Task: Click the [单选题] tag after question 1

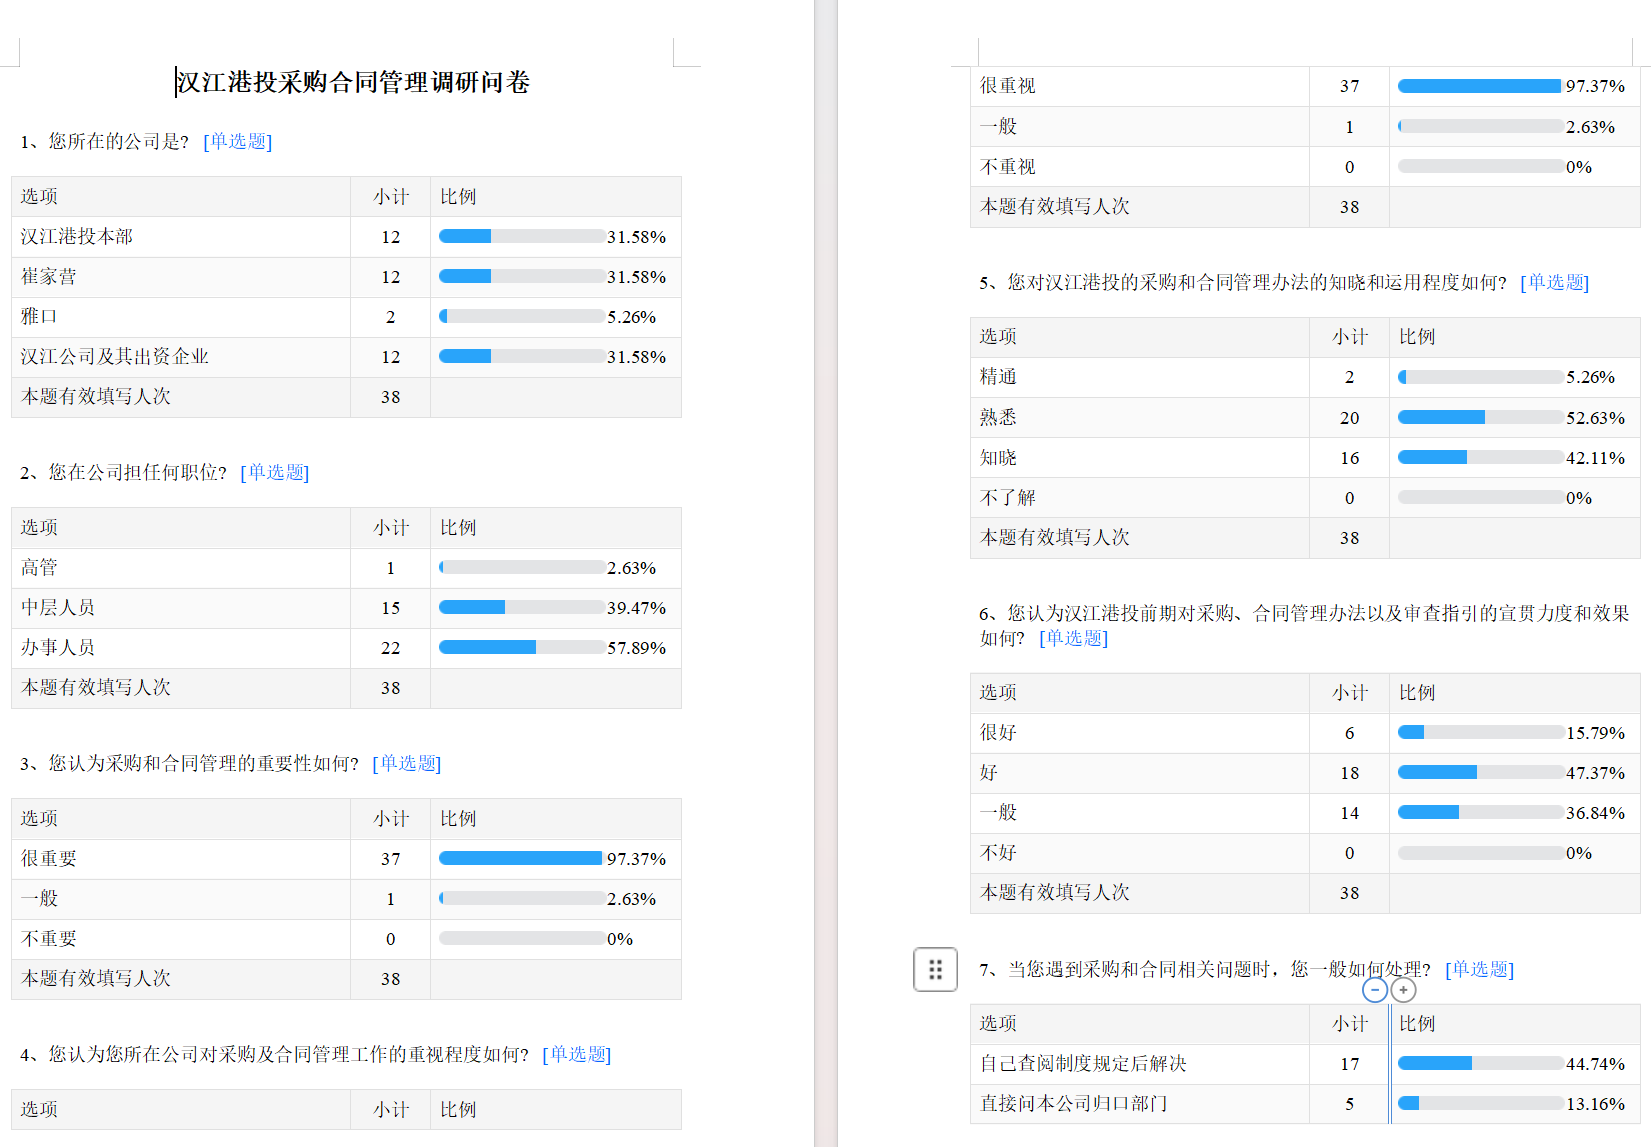Action: 237,141
